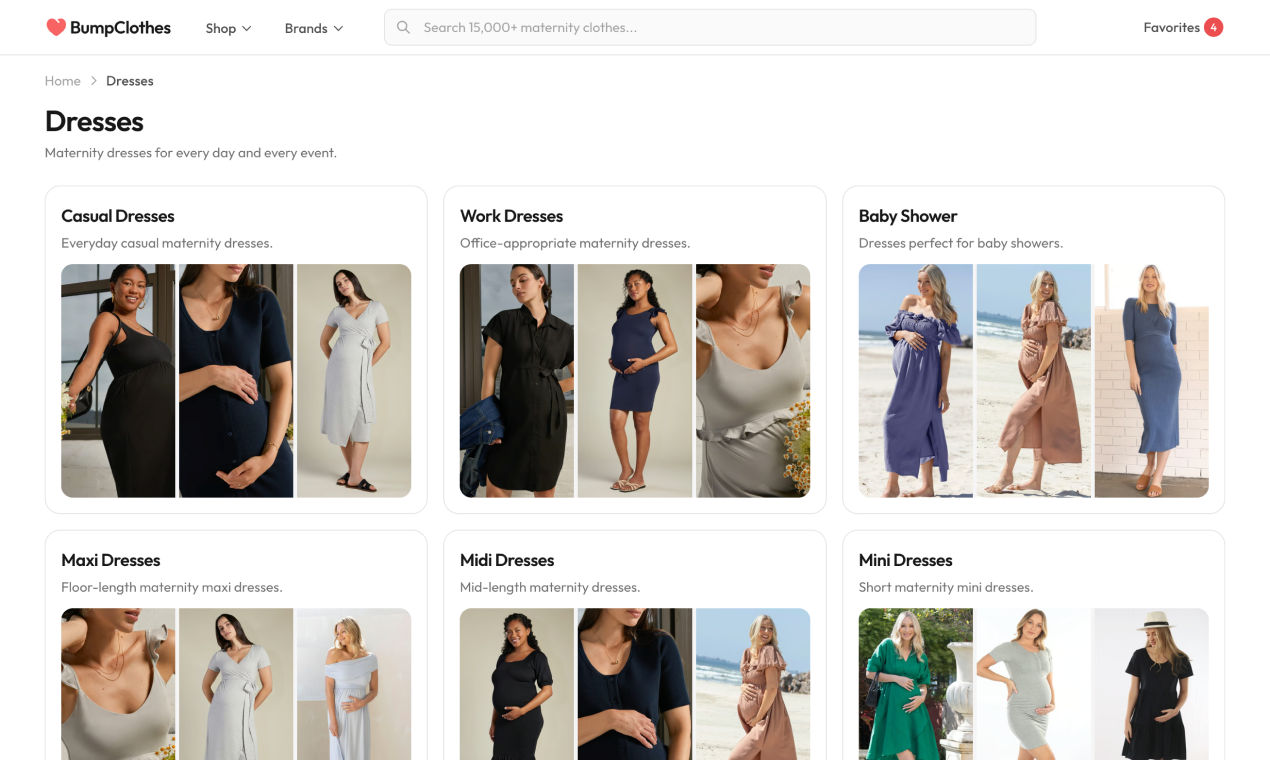Navigate to Home via the breadcrumb
This screenshot has height=760, width=1270.
click(62, 80)
